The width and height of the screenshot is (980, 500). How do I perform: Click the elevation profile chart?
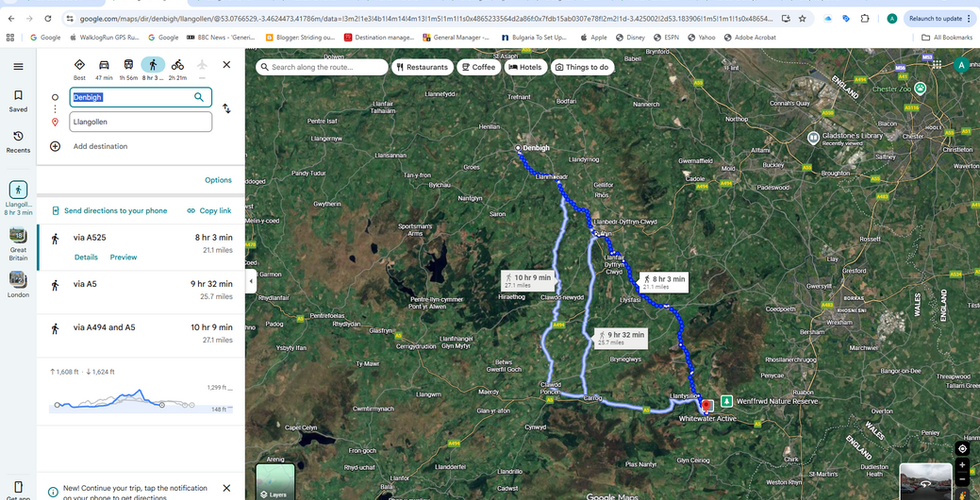[x=141, y=398]
